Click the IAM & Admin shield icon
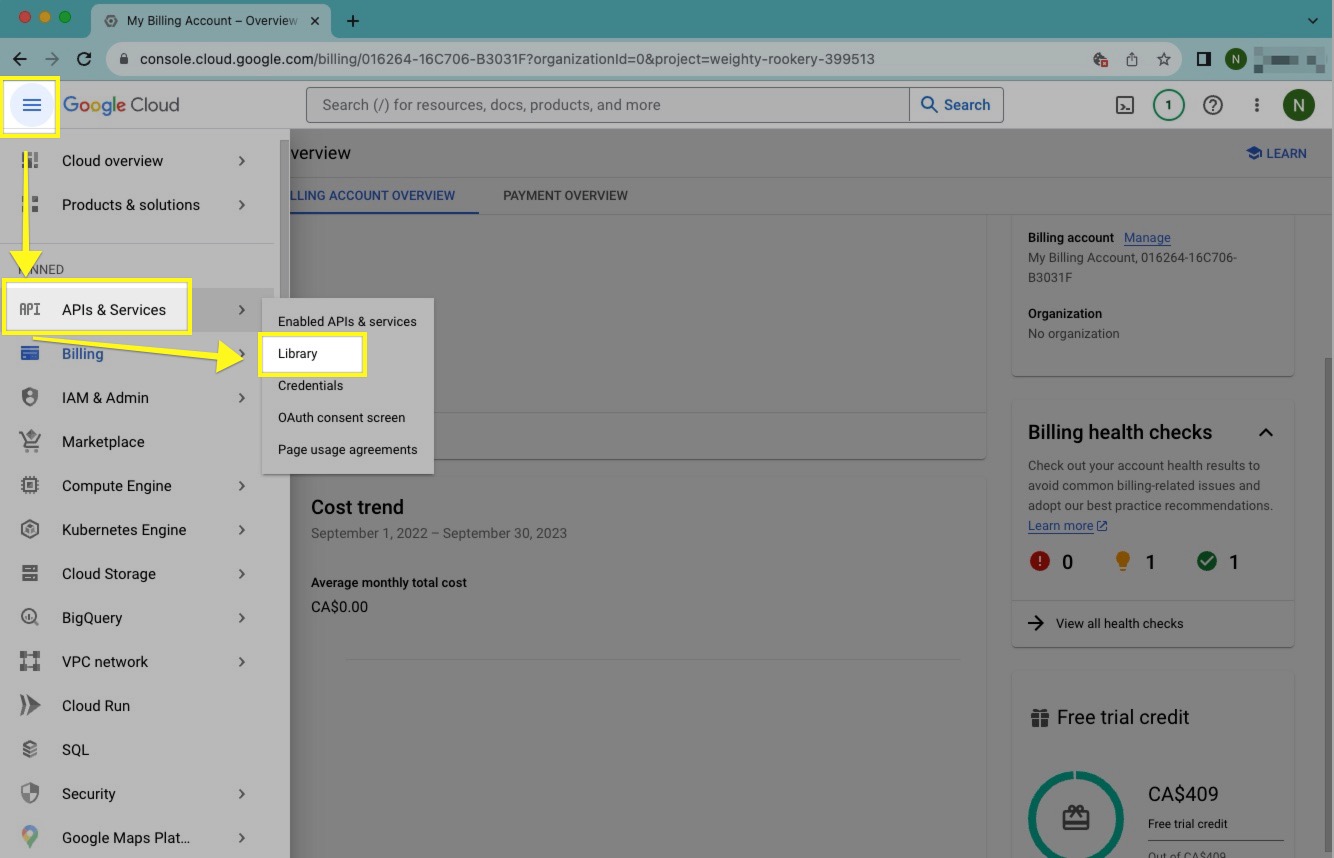 point(30,398)
